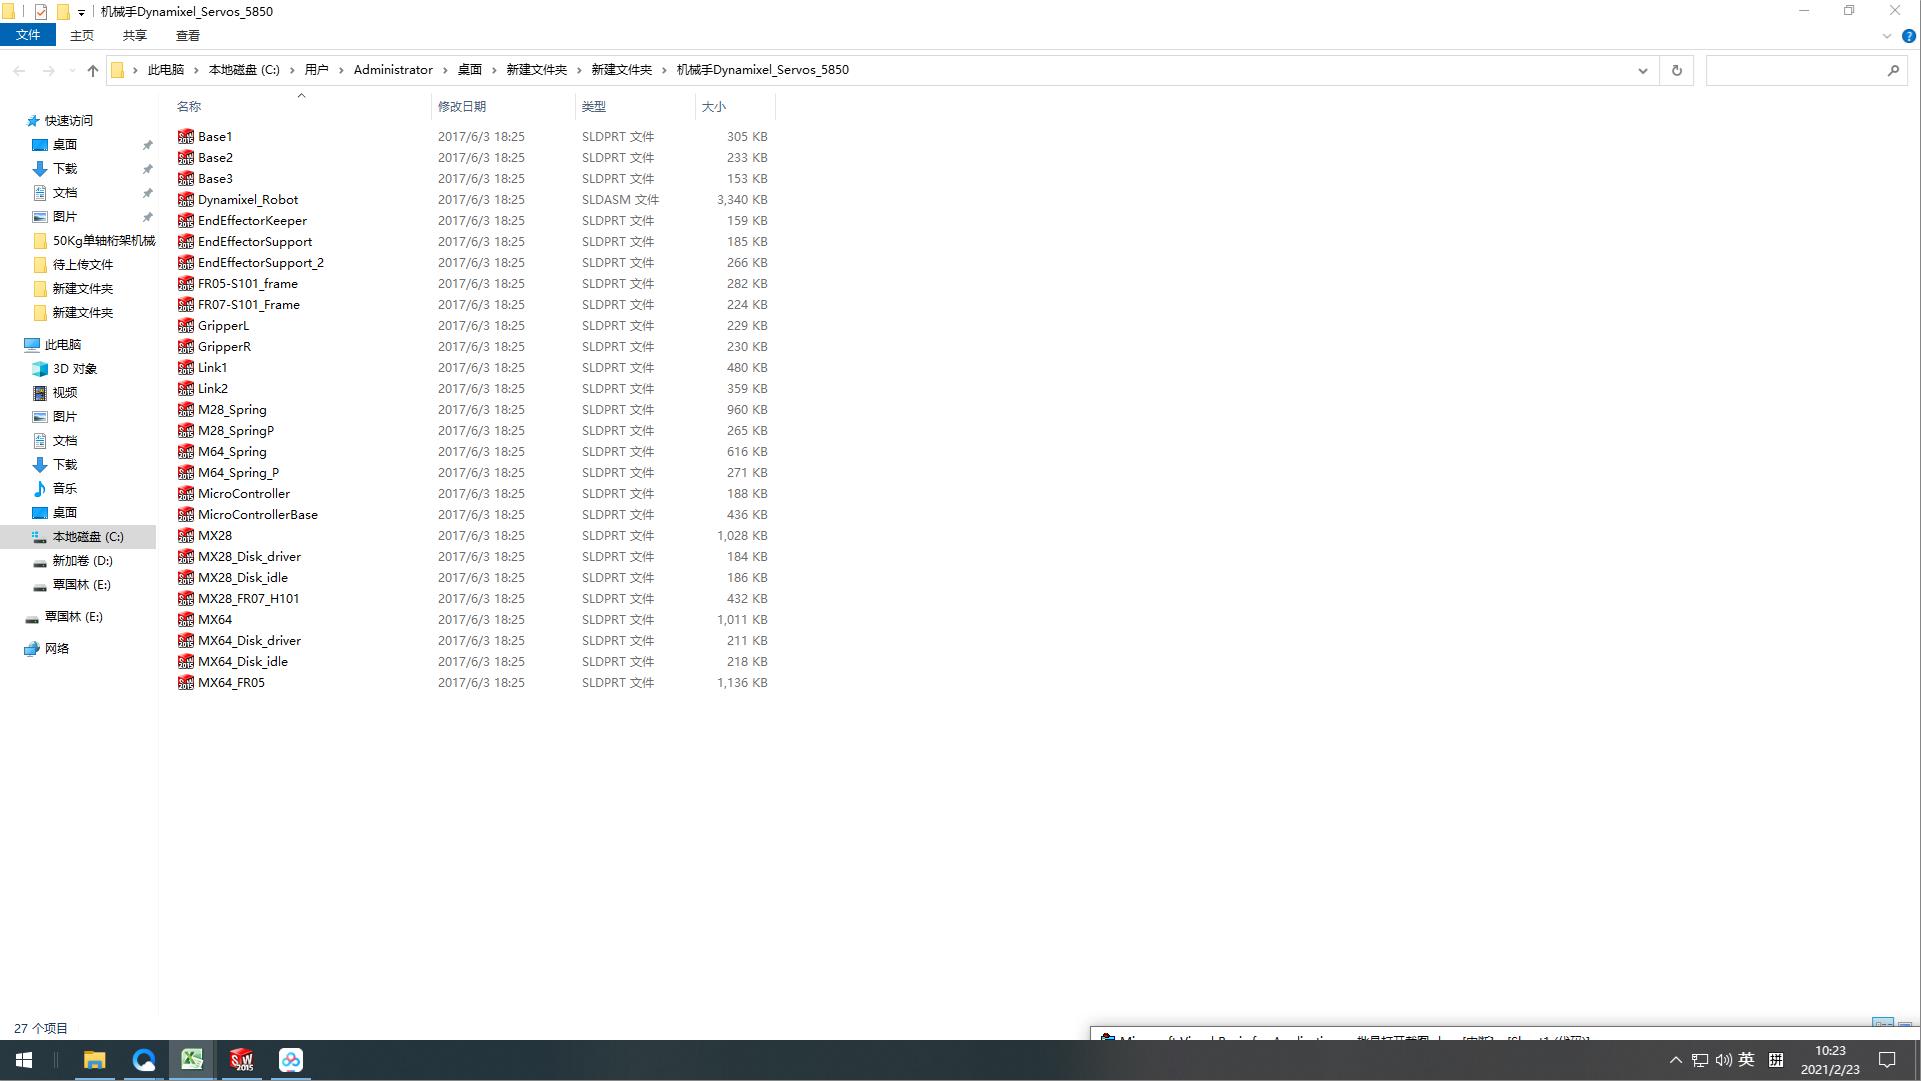Open SolidWorks 2015 from taskbar
The height and width of the screenshot is (1081, 1921).
point(241,1060)
